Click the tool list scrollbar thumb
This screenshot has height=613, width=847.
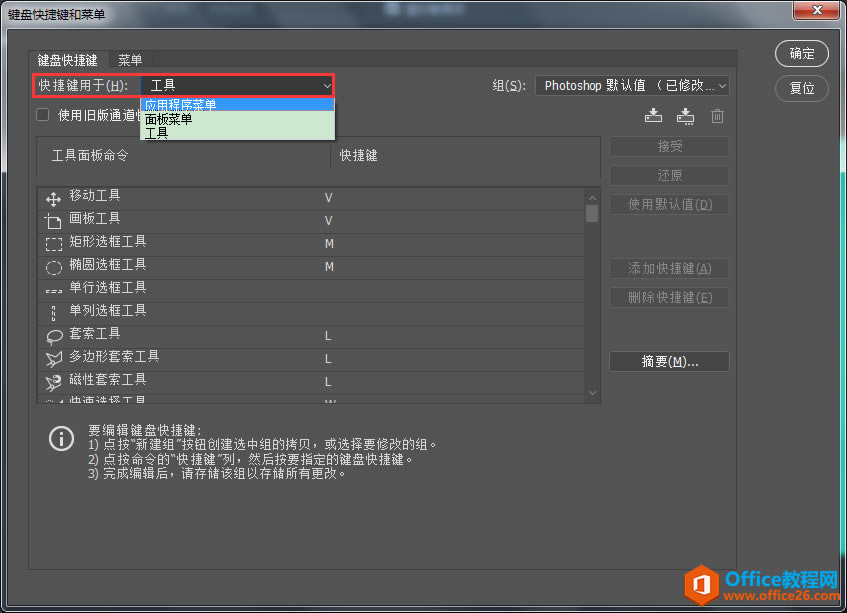[592, 213]
